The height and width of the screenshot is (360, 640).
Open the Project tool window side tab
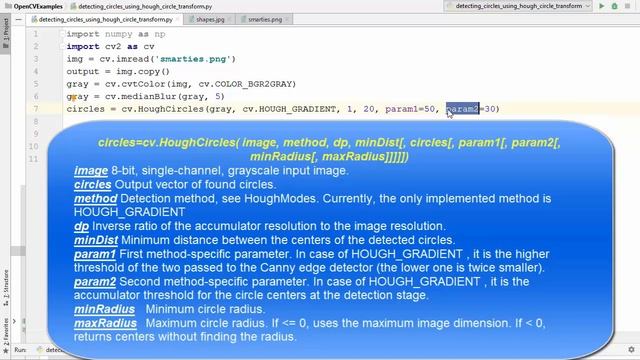tap(6, 33)
